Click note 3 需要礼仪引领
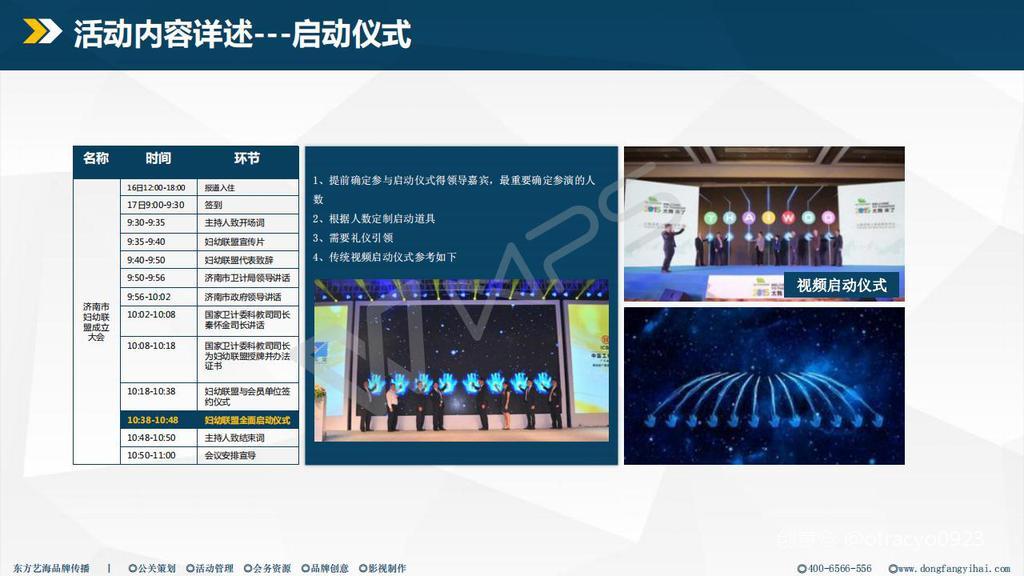This screenshot has height=576, width=1024. click(x=353, y=238)
